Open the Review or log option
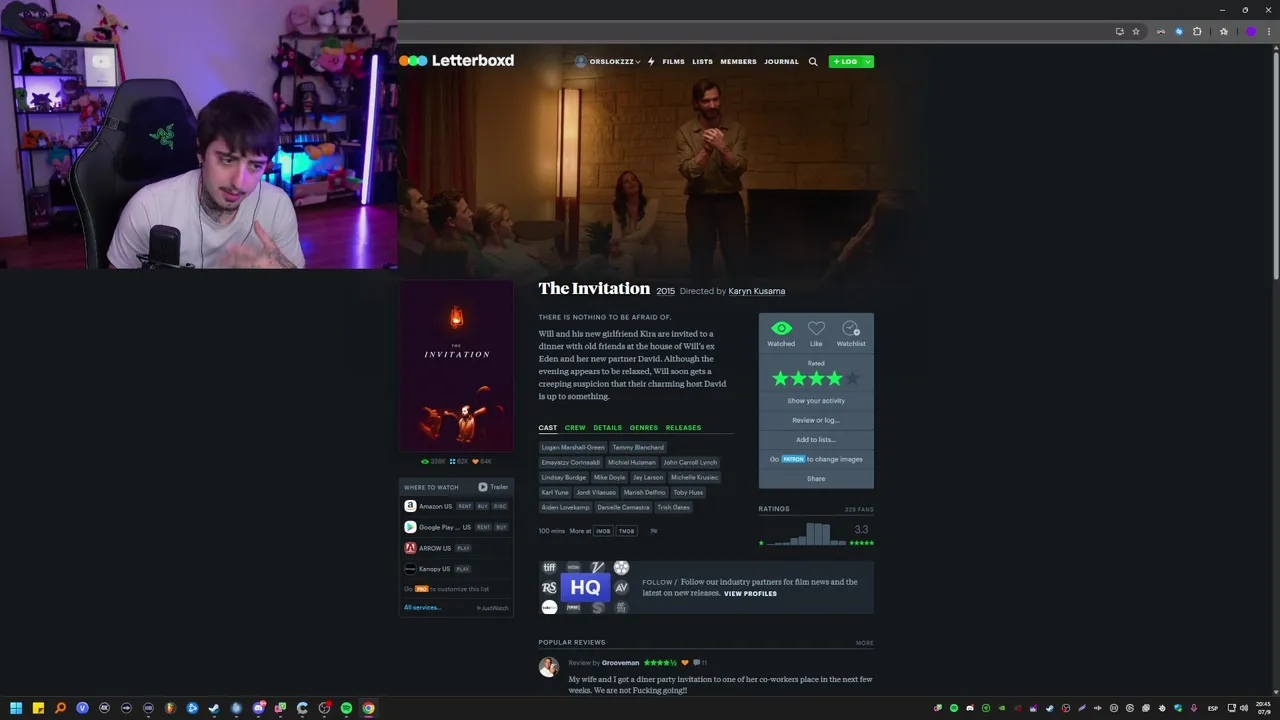 816,420
